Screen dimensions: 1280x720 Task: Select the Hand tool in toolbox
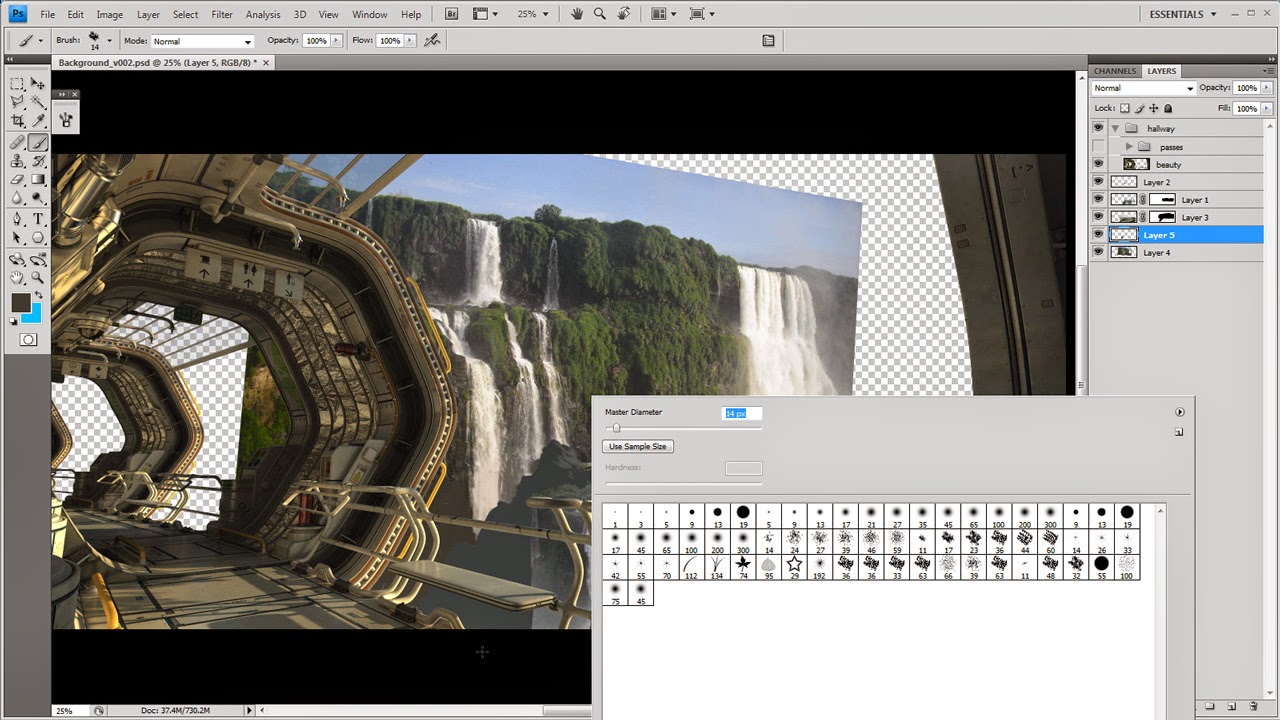[x=17, y=278]
